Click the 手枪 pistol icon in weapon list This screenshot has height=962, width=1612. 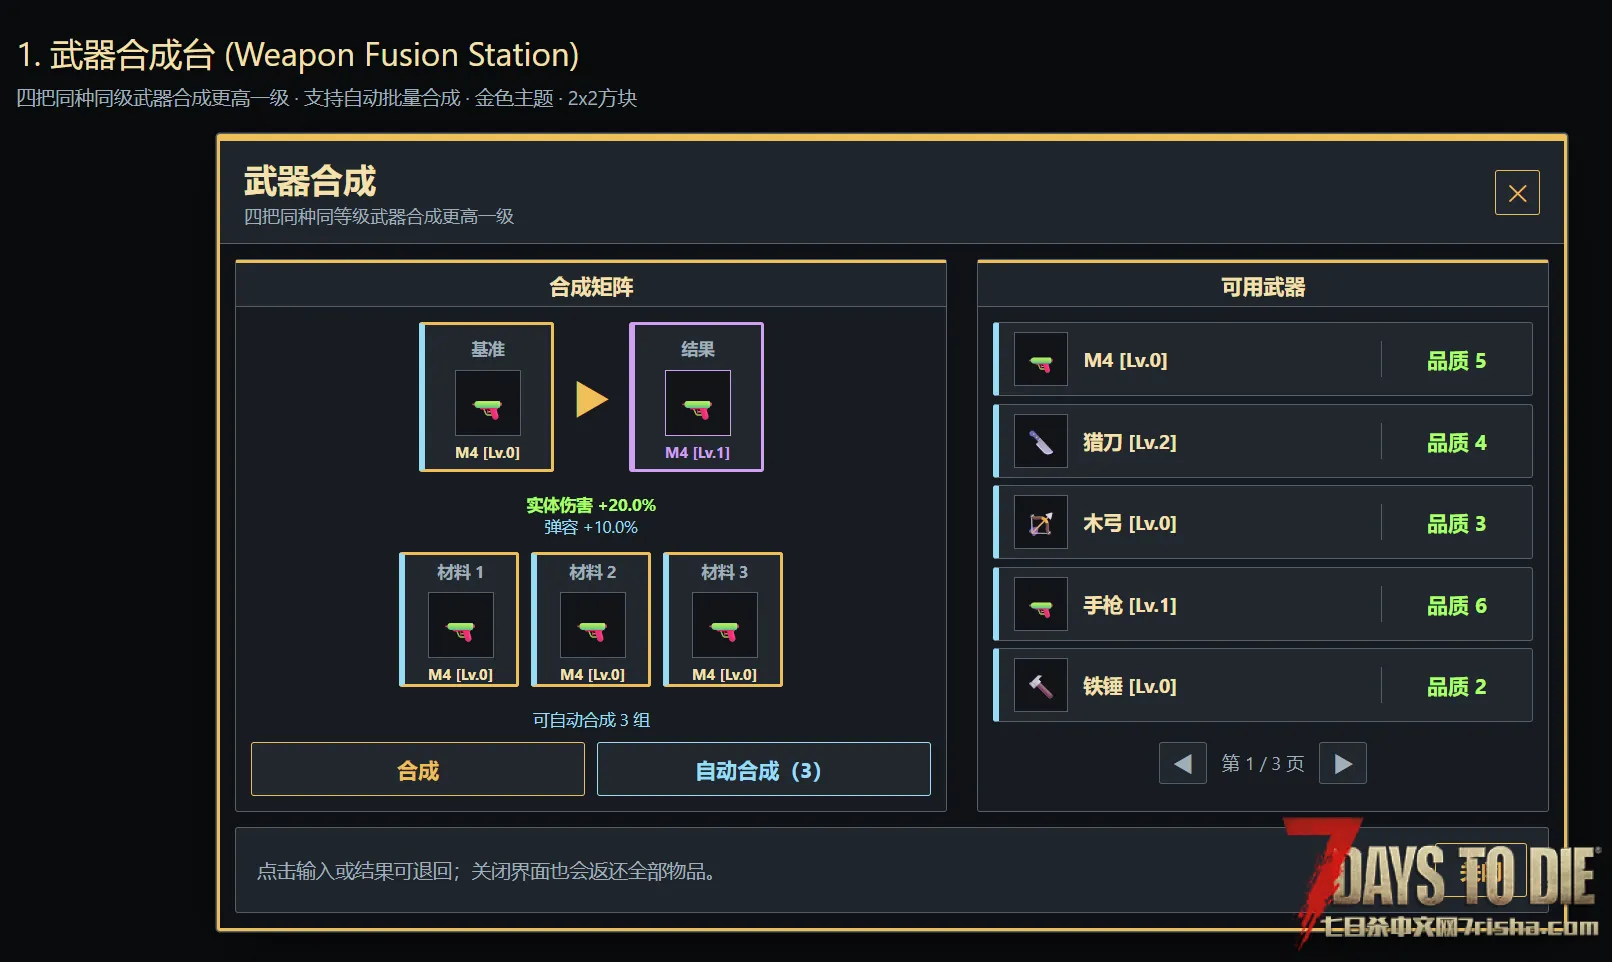pyautogui.click(x=1041, y=605)
